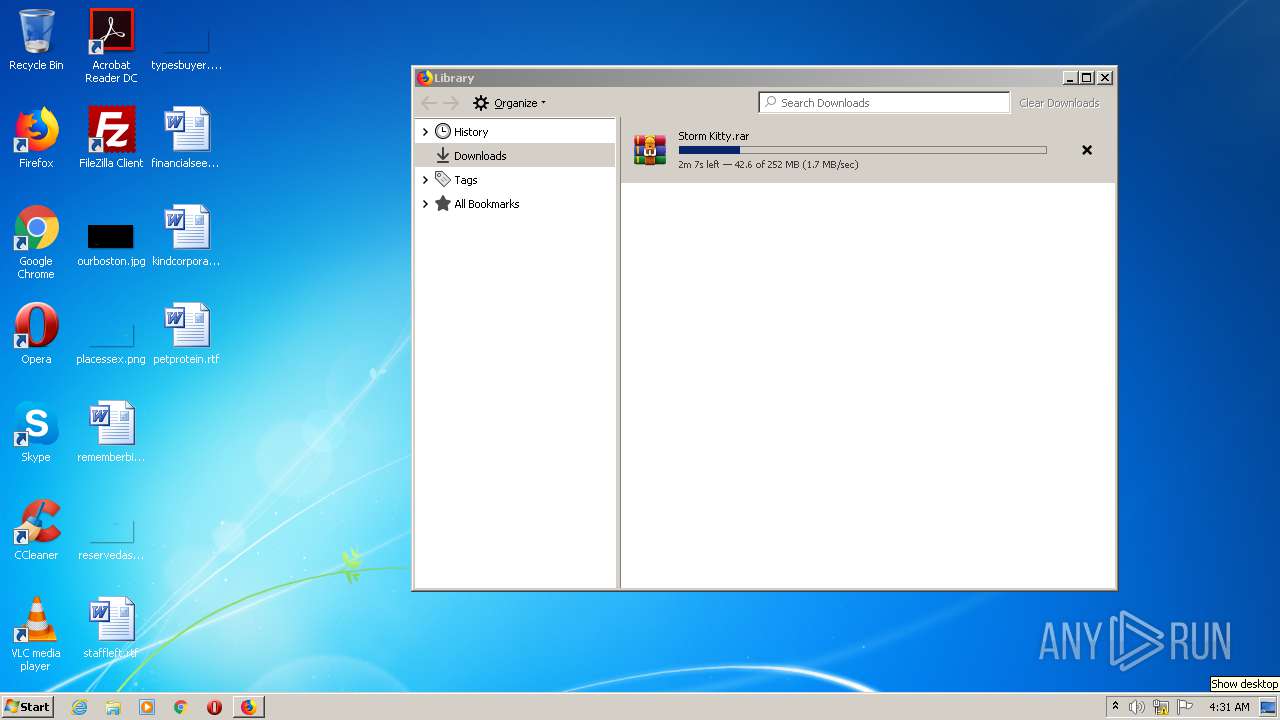Click the taskbar clock 4:31 AM
The height and width of the screenshot is (720, 1280).
[x=1229, y=707]
